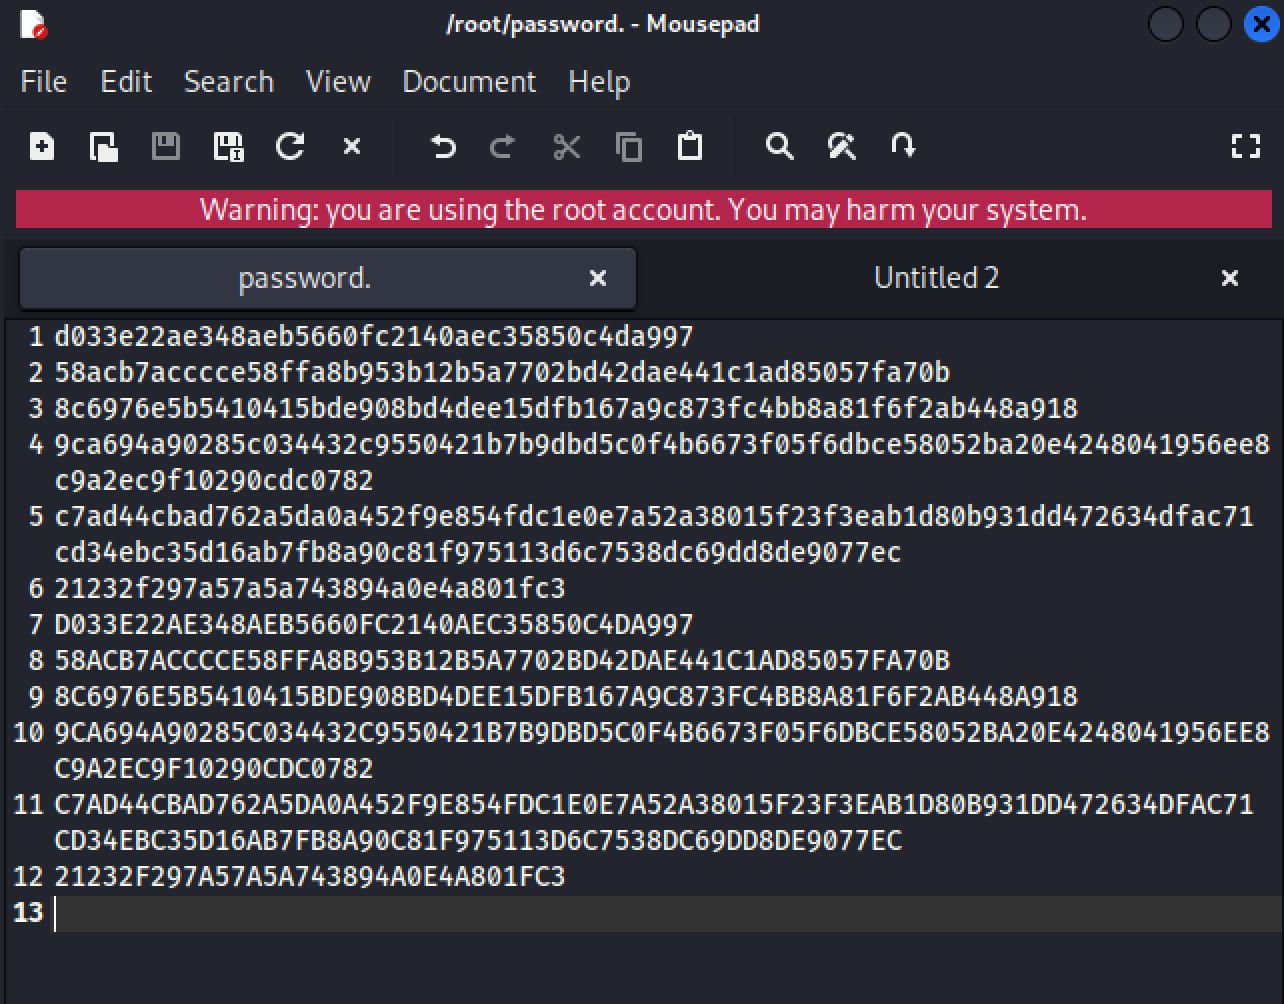The width and height of the screenshot is (1284, 1004).
Task: Toggle fullscreen mode
Action: (x=1245, y=147)
